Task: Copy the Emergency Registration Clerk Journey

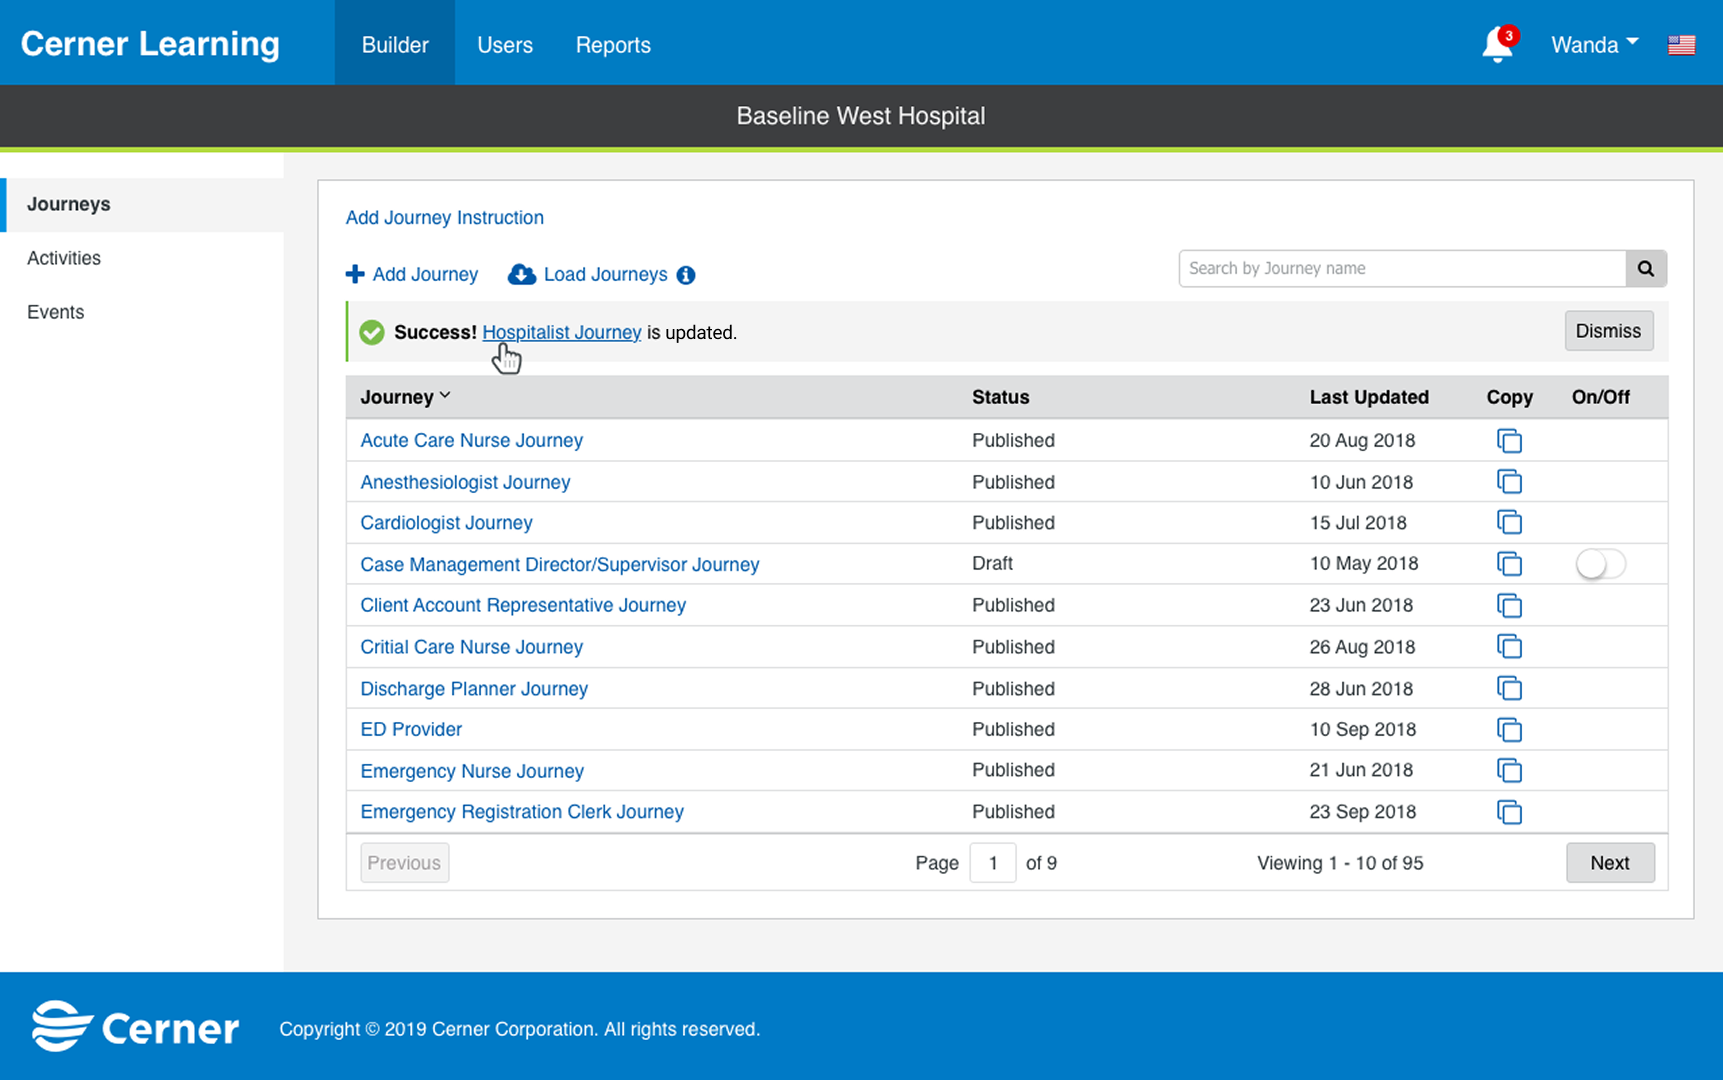Action: pyautogui.click(x=1509, y=812)
